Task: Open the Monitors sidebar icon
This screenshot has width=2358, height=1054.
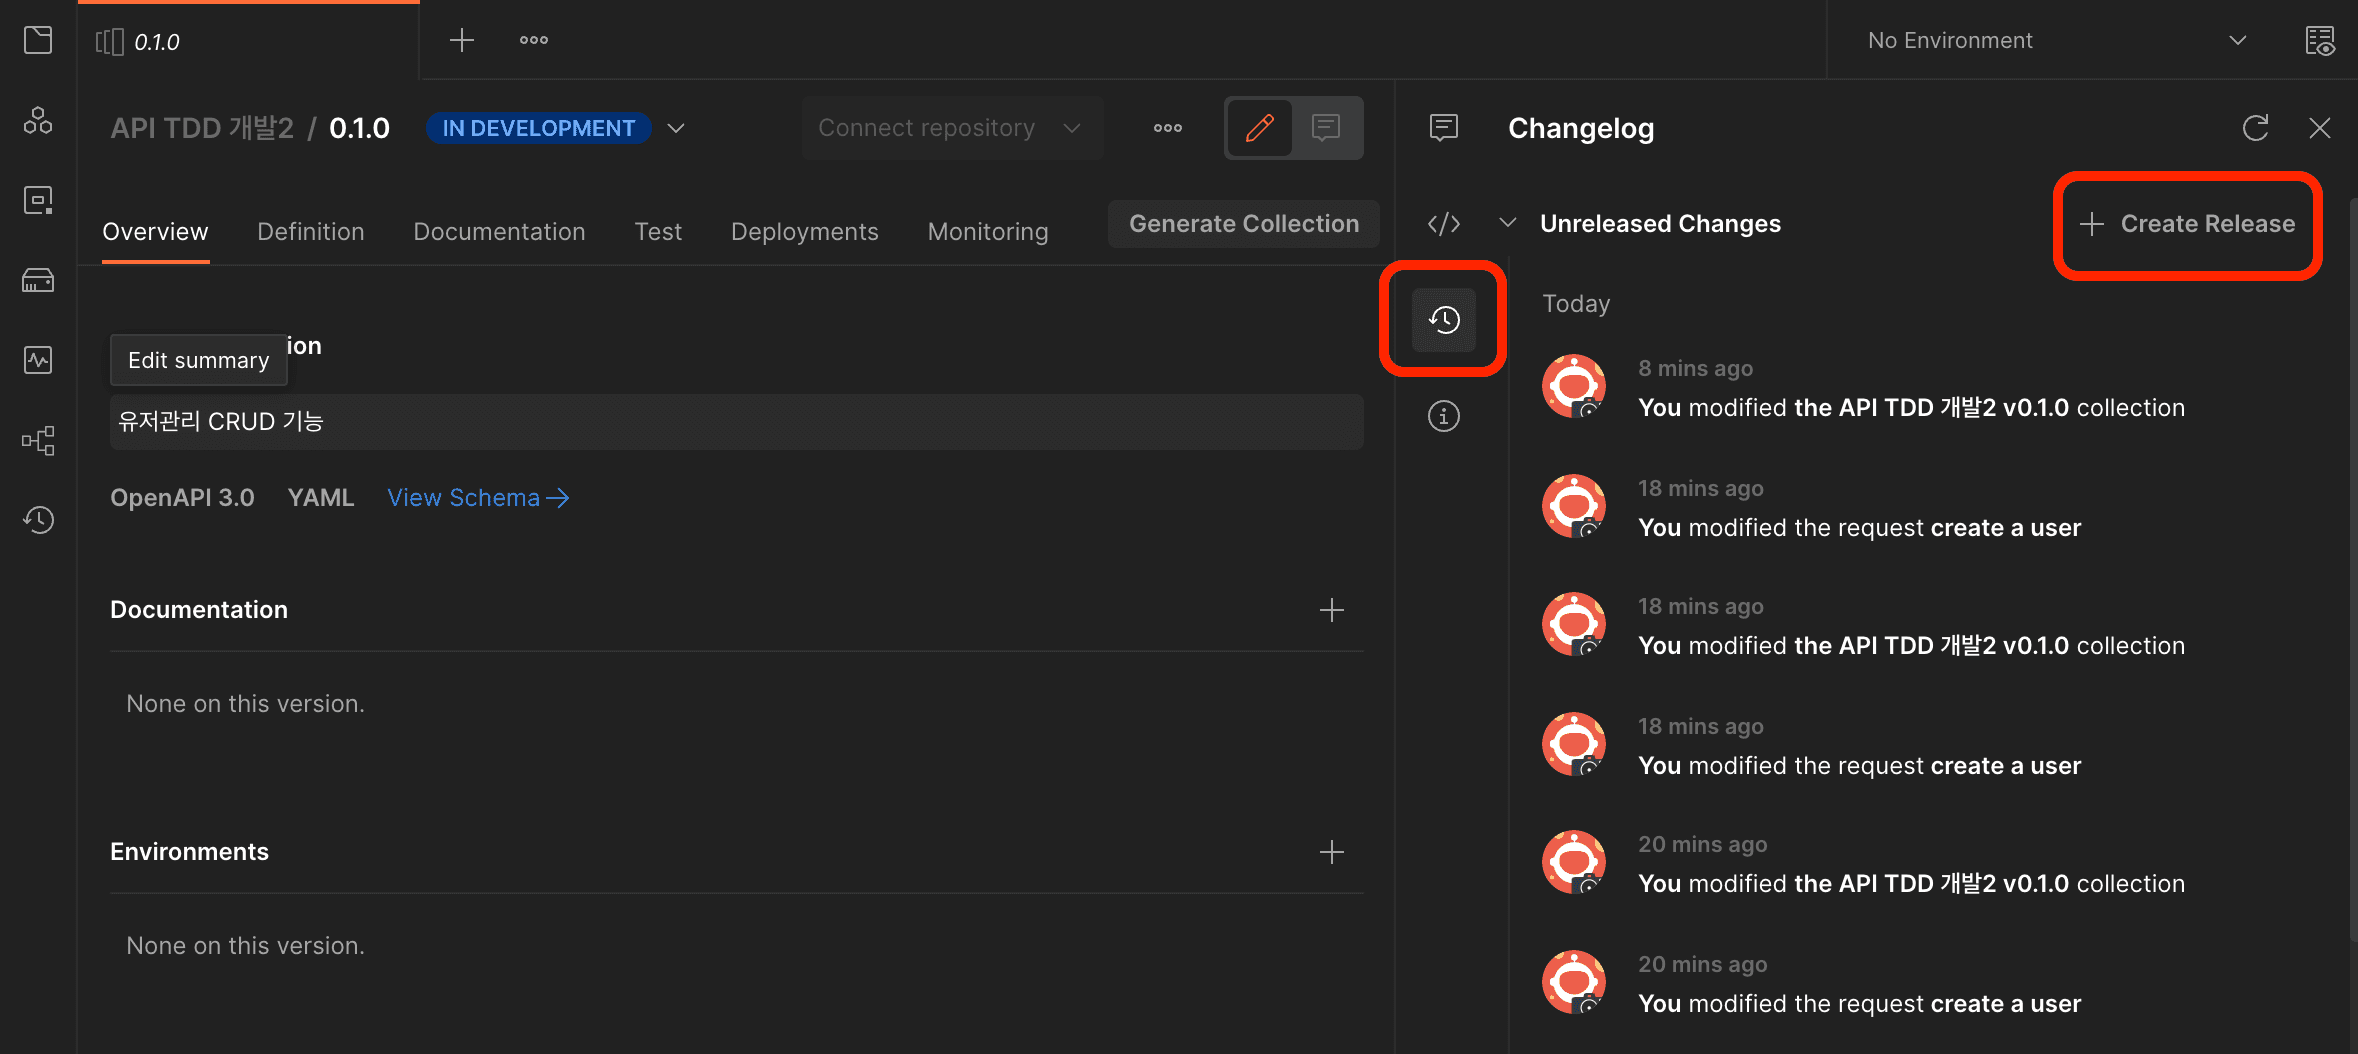Action: pyautogui.click(x=38, y=360)
